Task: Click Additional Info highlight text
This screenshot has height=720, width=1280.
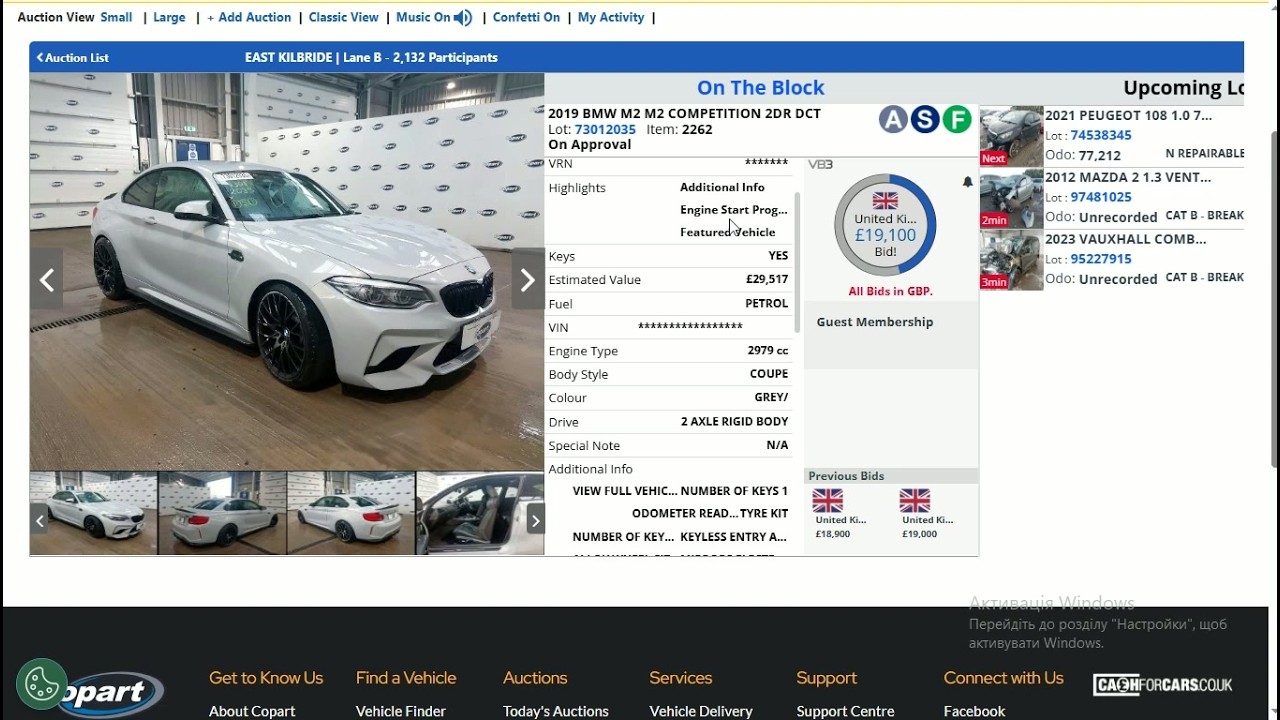Action: 722,187
